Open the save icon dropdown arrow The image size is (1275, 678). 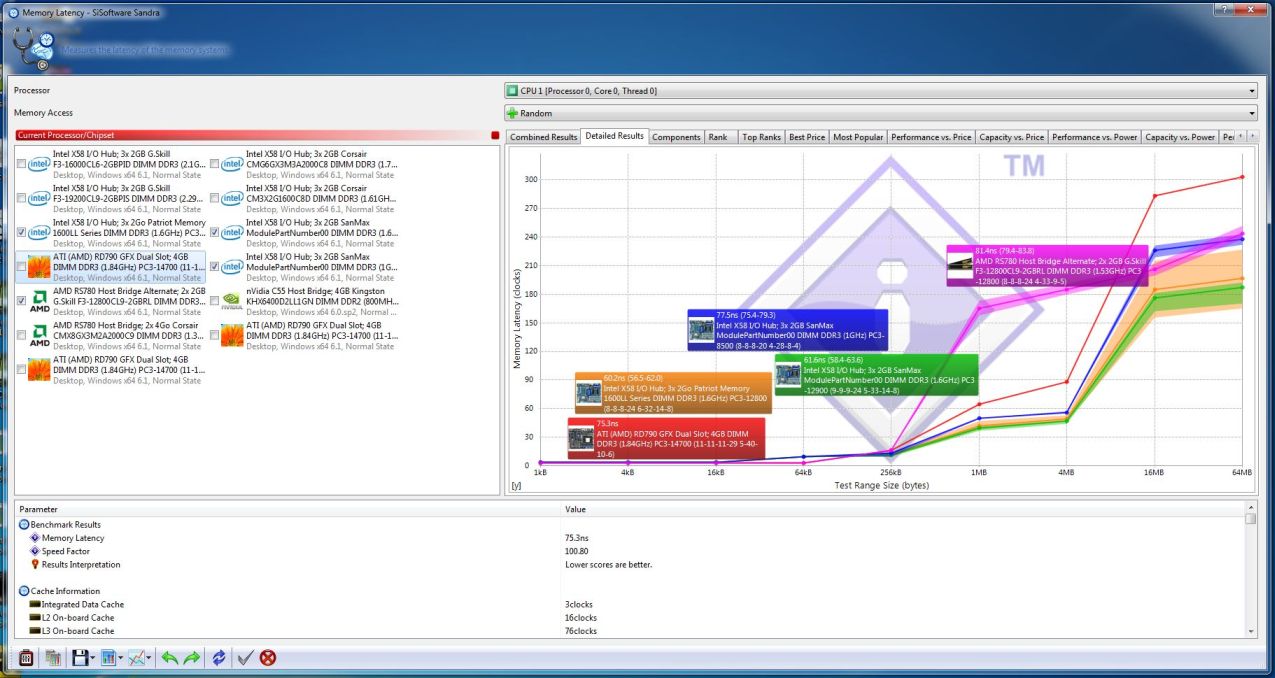[x=93, y=658]
